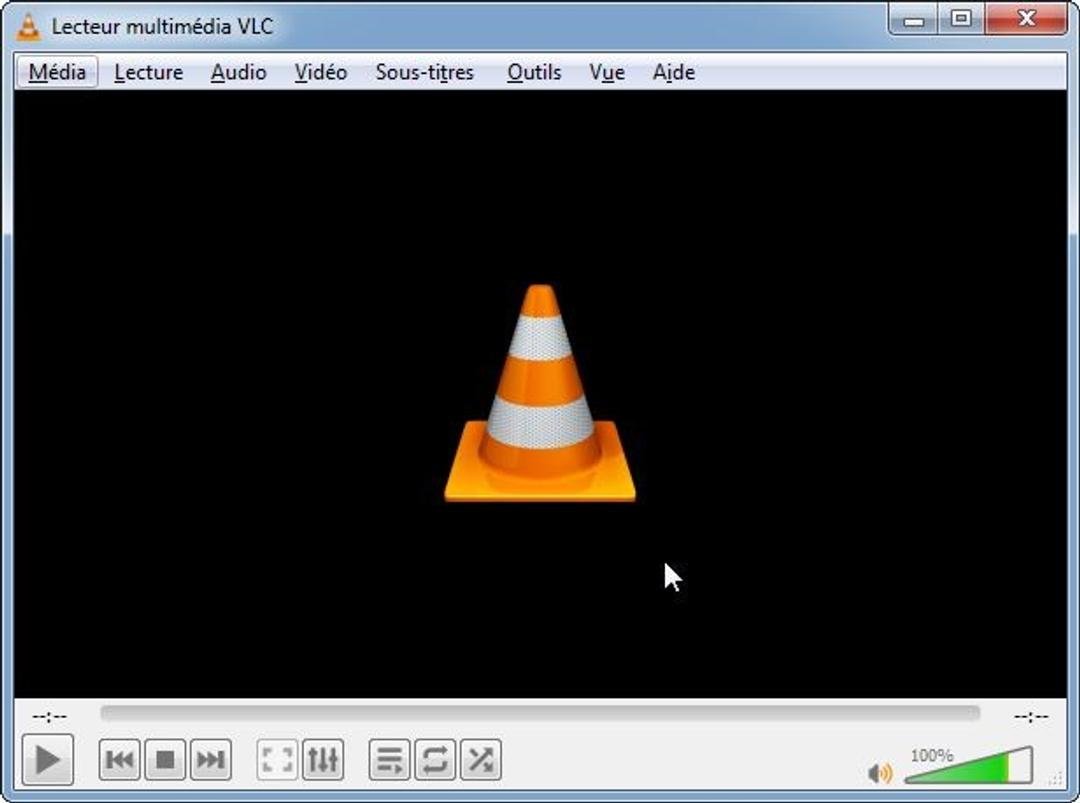Switch to fullscreen mode icon
The width and height of the screenshot is (1080, 803).
[x=277, y=759]
